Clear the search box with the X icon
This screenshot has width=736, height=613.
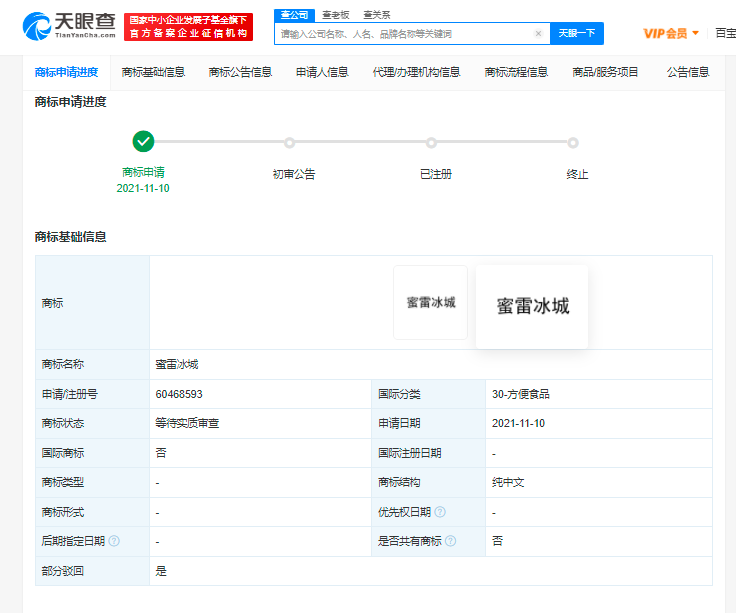pos(538,33)
